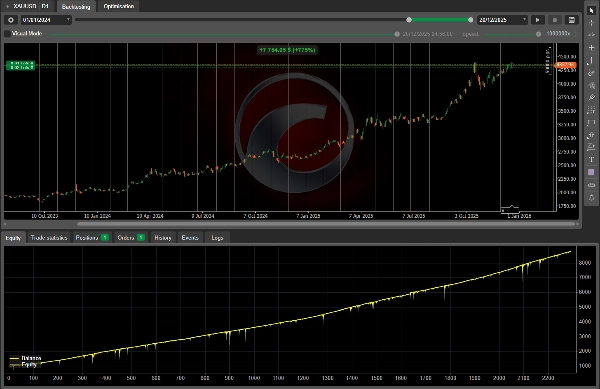This screenshot has width=600, height=389.
Task: Open the Logs tab
Action: pyautogui.click(x=217, y=238)
